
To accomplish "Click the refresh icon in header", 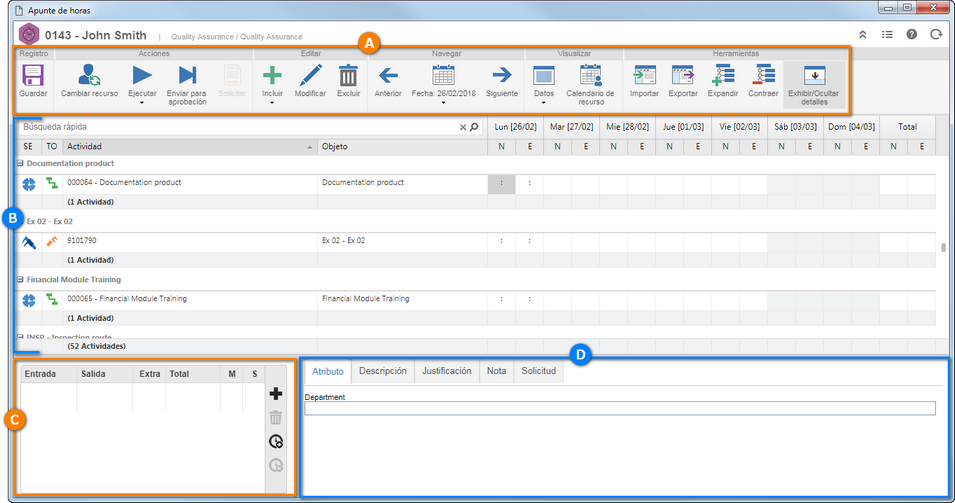I will pyautogui.click(x=936, y=35).
